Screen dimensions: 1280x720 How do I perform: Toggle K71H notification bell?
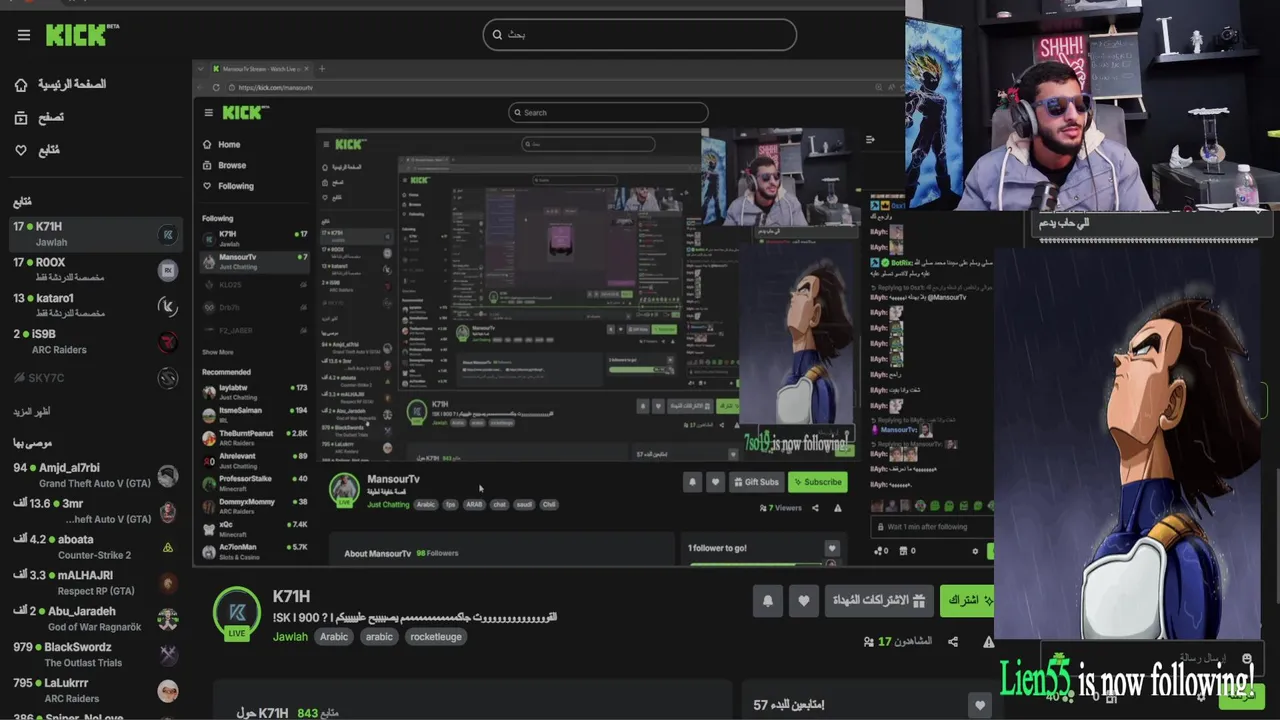(768, 601)
